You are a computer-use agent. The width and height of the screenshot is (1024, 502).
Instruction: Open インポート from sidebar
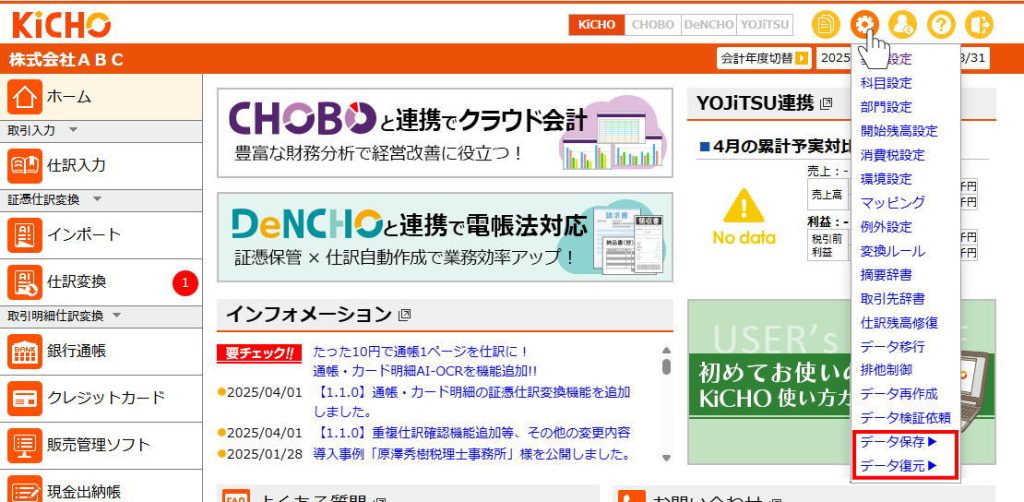pos(101,234)
